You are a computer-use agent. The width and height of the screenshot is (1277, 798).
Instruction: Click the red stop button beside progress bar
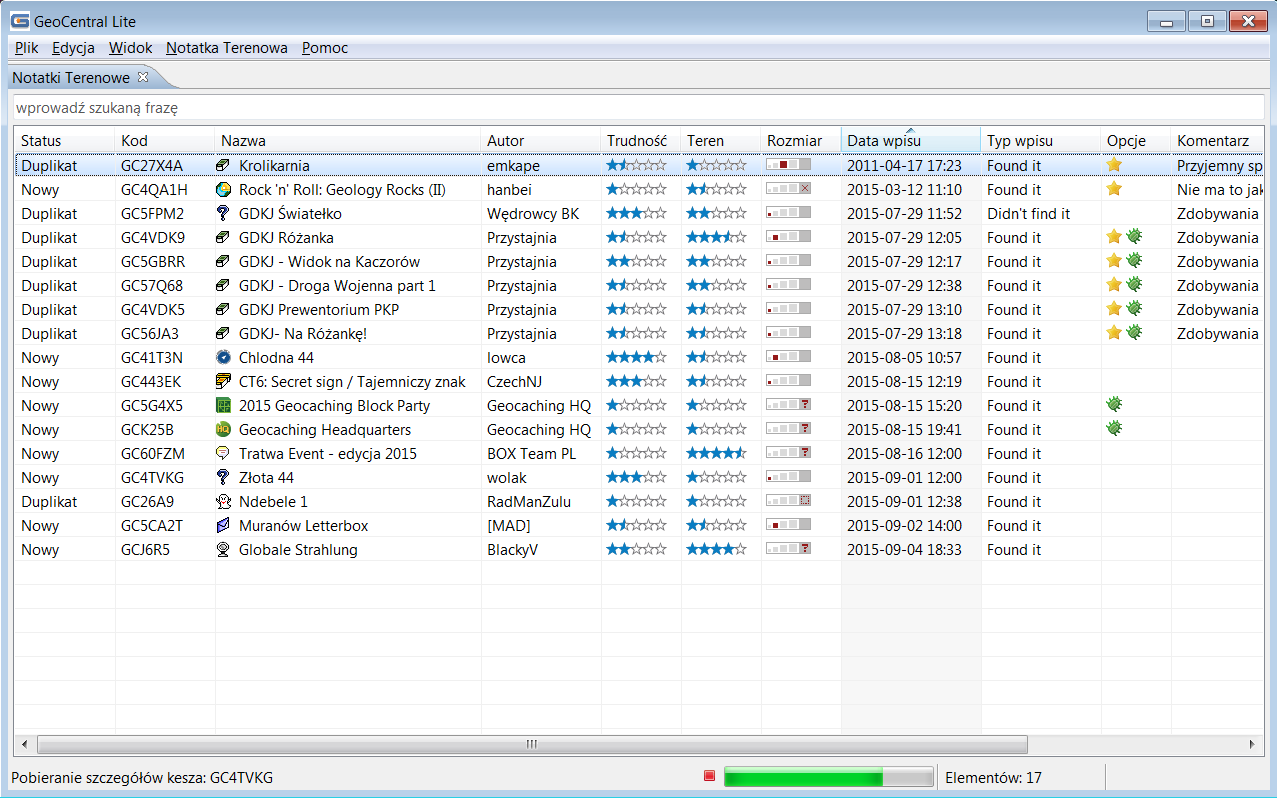click(709, 776)
